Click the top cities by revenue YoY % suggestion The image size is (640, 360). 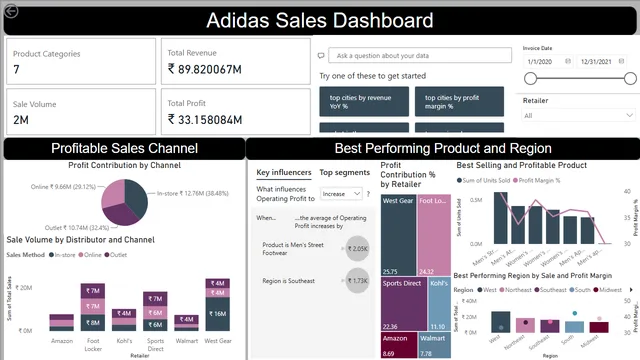[364, 102]
